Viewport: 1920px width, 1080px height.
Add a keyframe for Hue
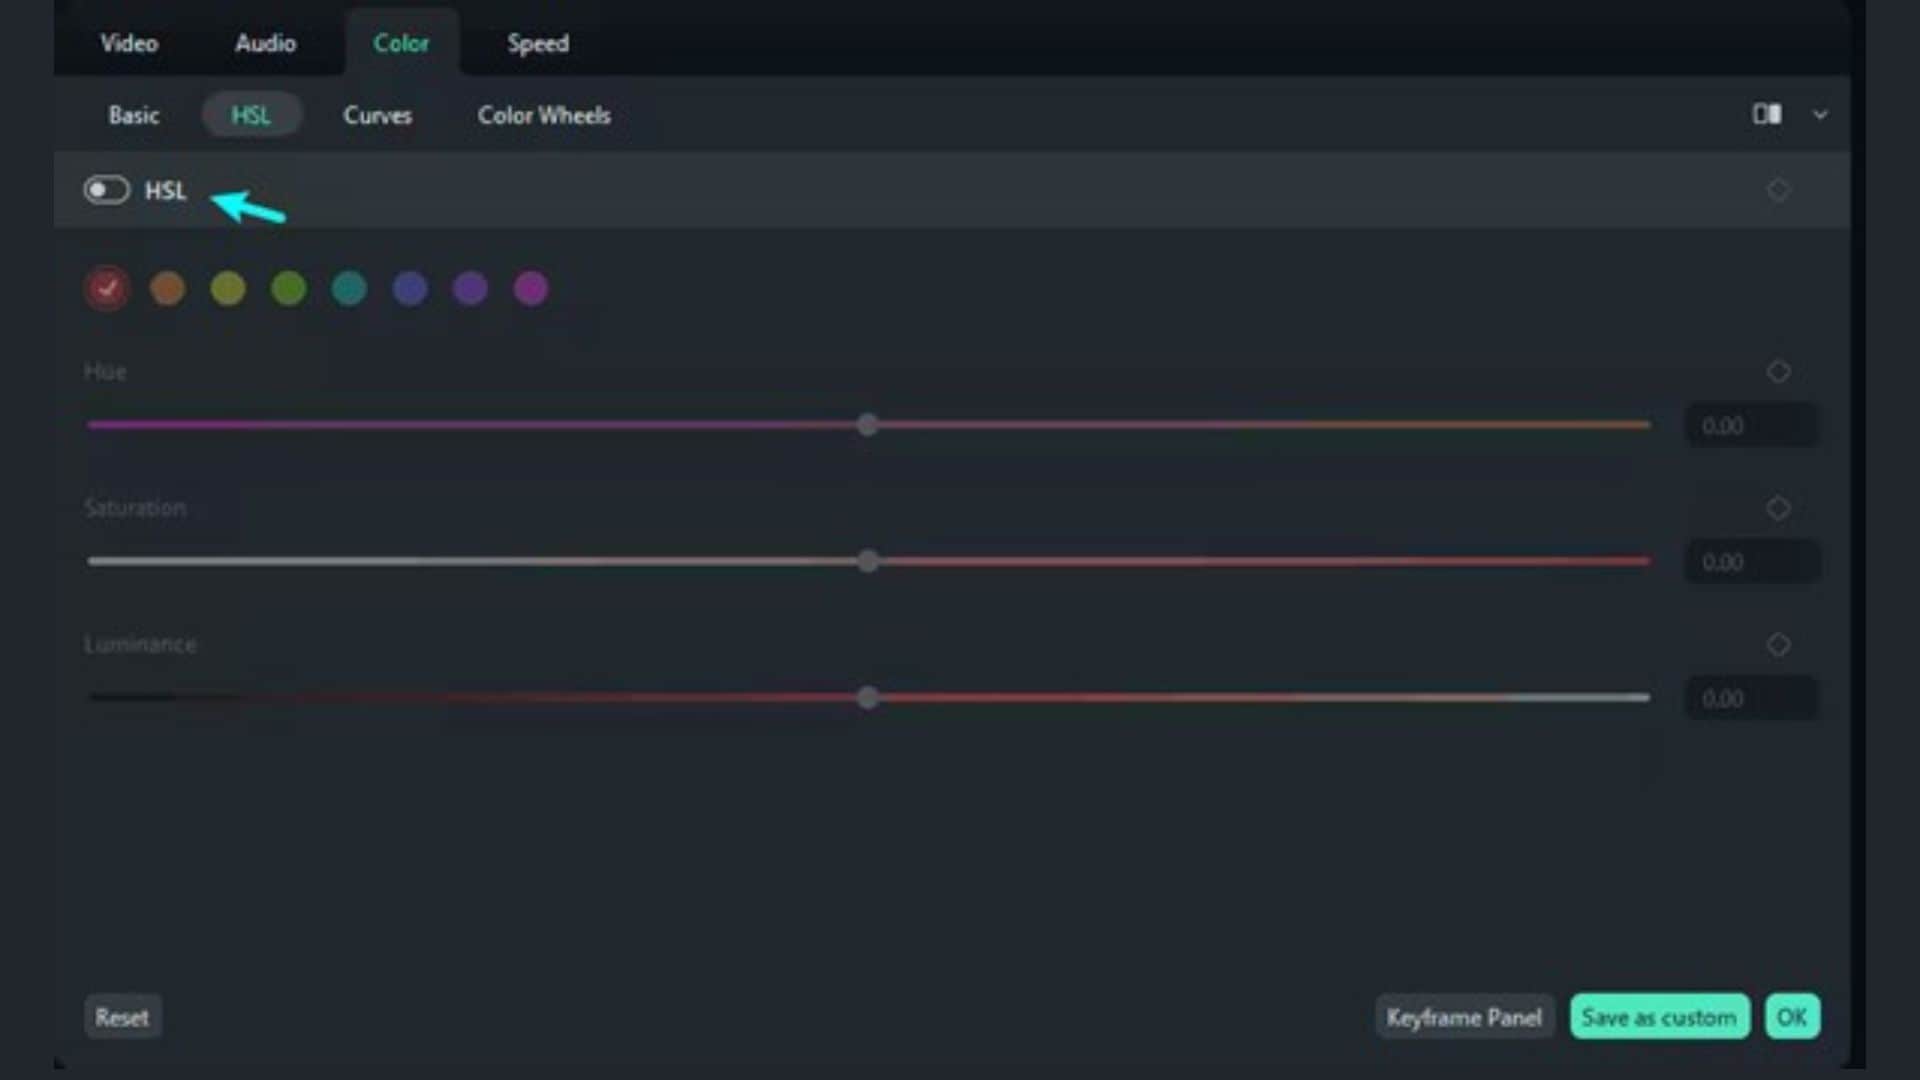click(x=1778, y=372)
